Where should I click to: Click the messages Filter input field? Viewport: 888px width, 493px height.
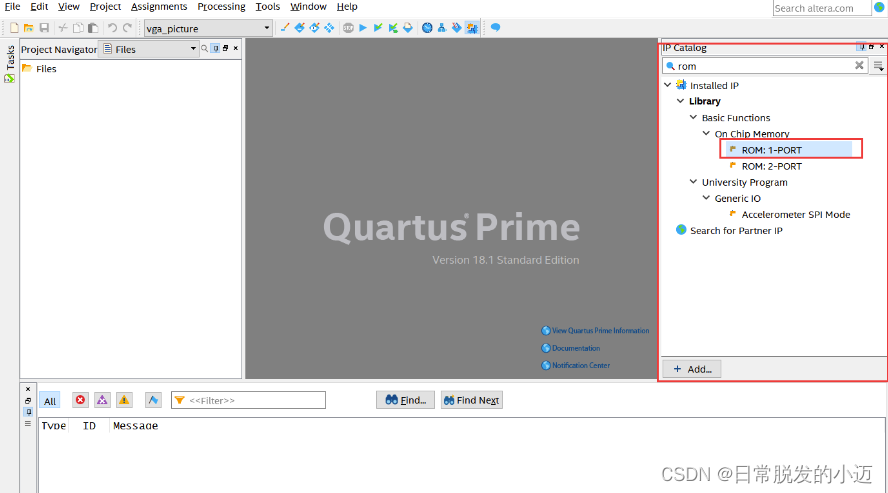tap(248, 400)
